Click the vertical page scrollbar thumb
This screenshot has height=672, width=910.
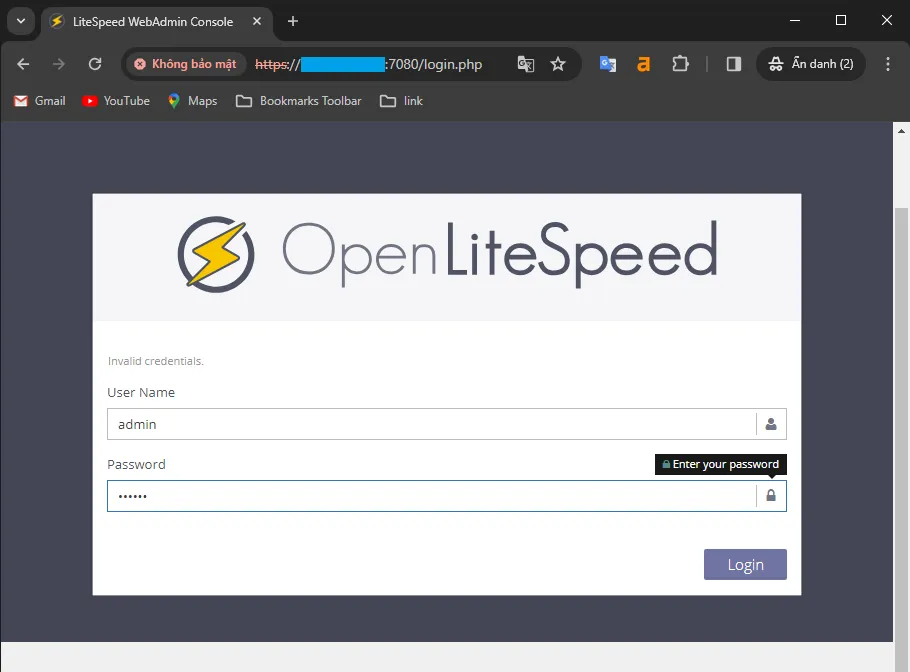pos(901,438)
